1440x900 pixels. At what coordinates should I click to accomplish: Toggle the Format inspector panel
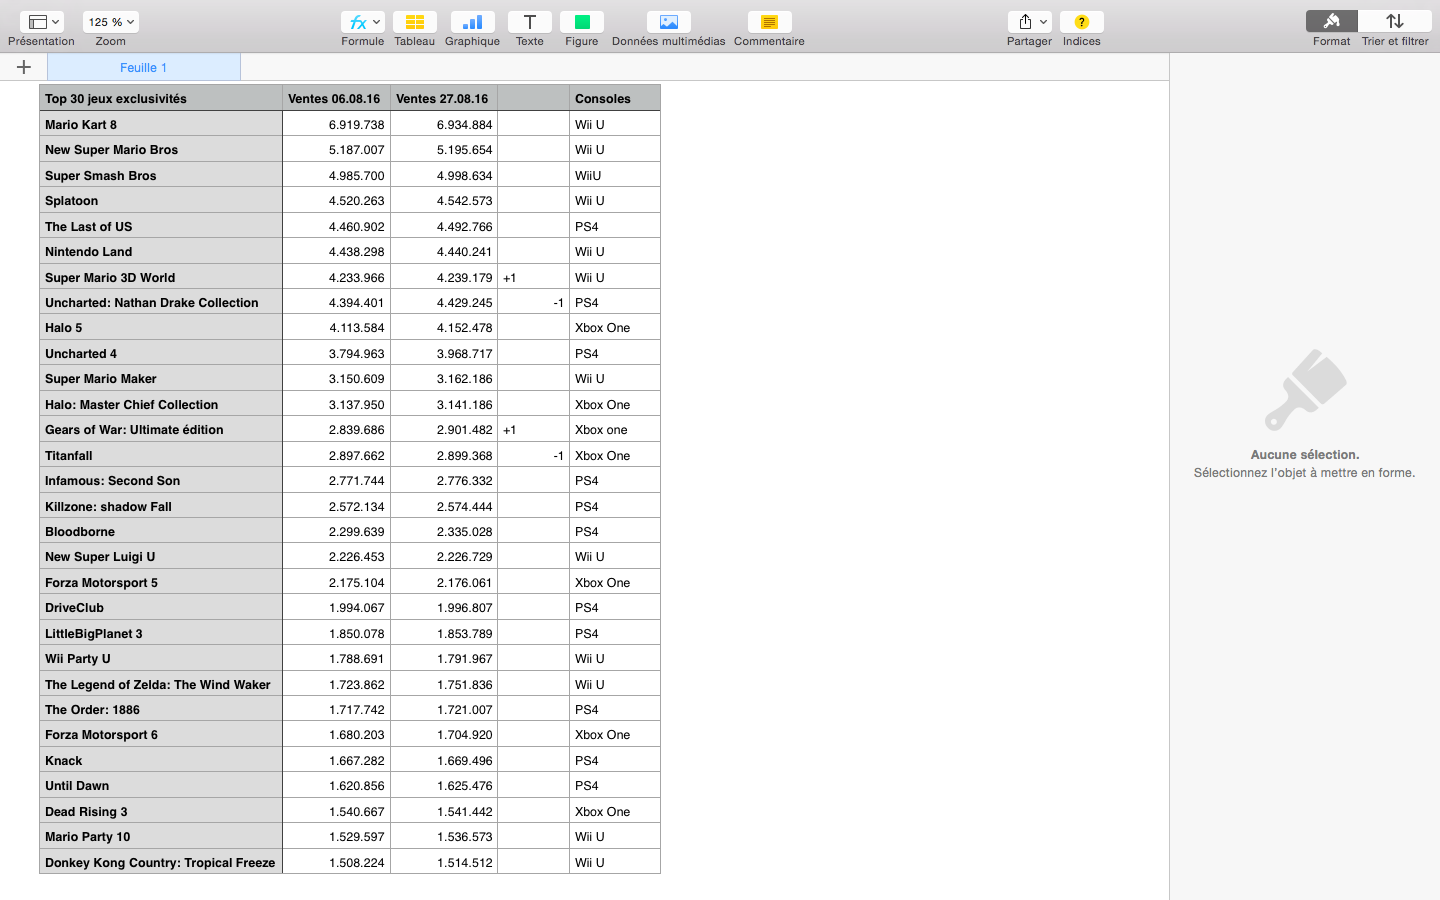tap(1331, 22)
